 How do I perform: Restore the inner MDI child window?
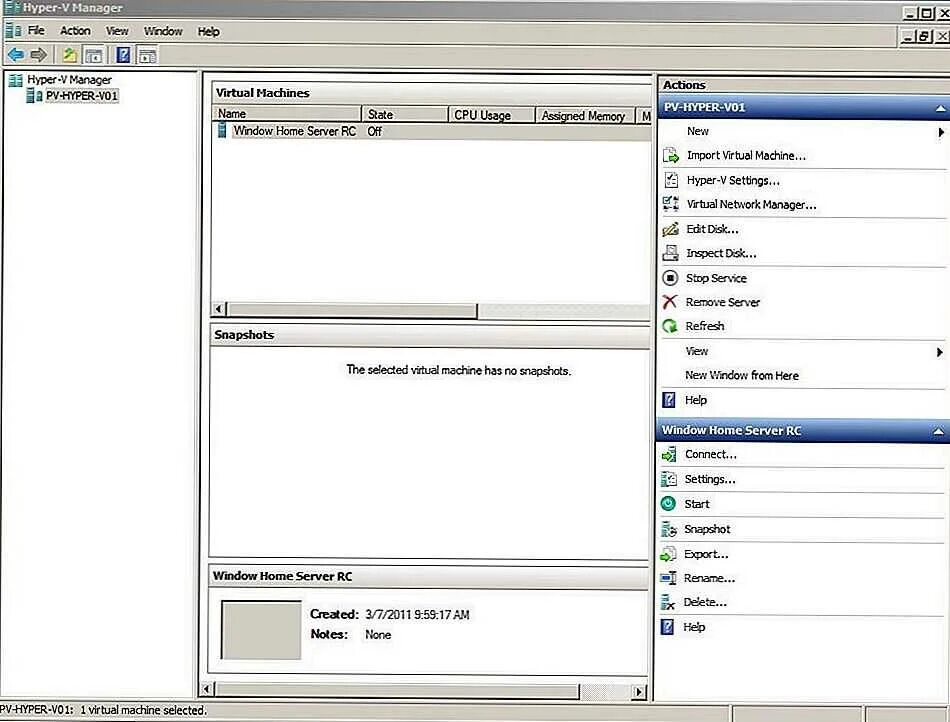click(x=922, y=37)
